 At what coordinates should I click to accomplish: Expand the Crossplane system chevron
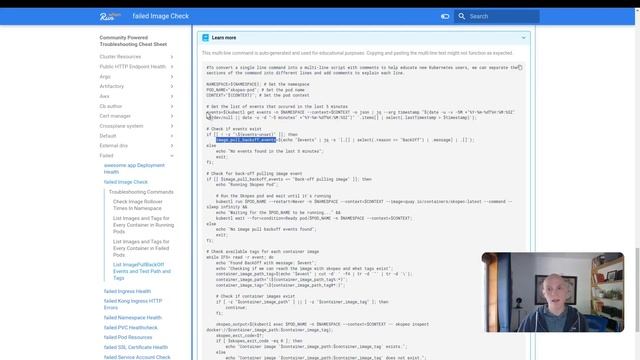pos(172,126)
